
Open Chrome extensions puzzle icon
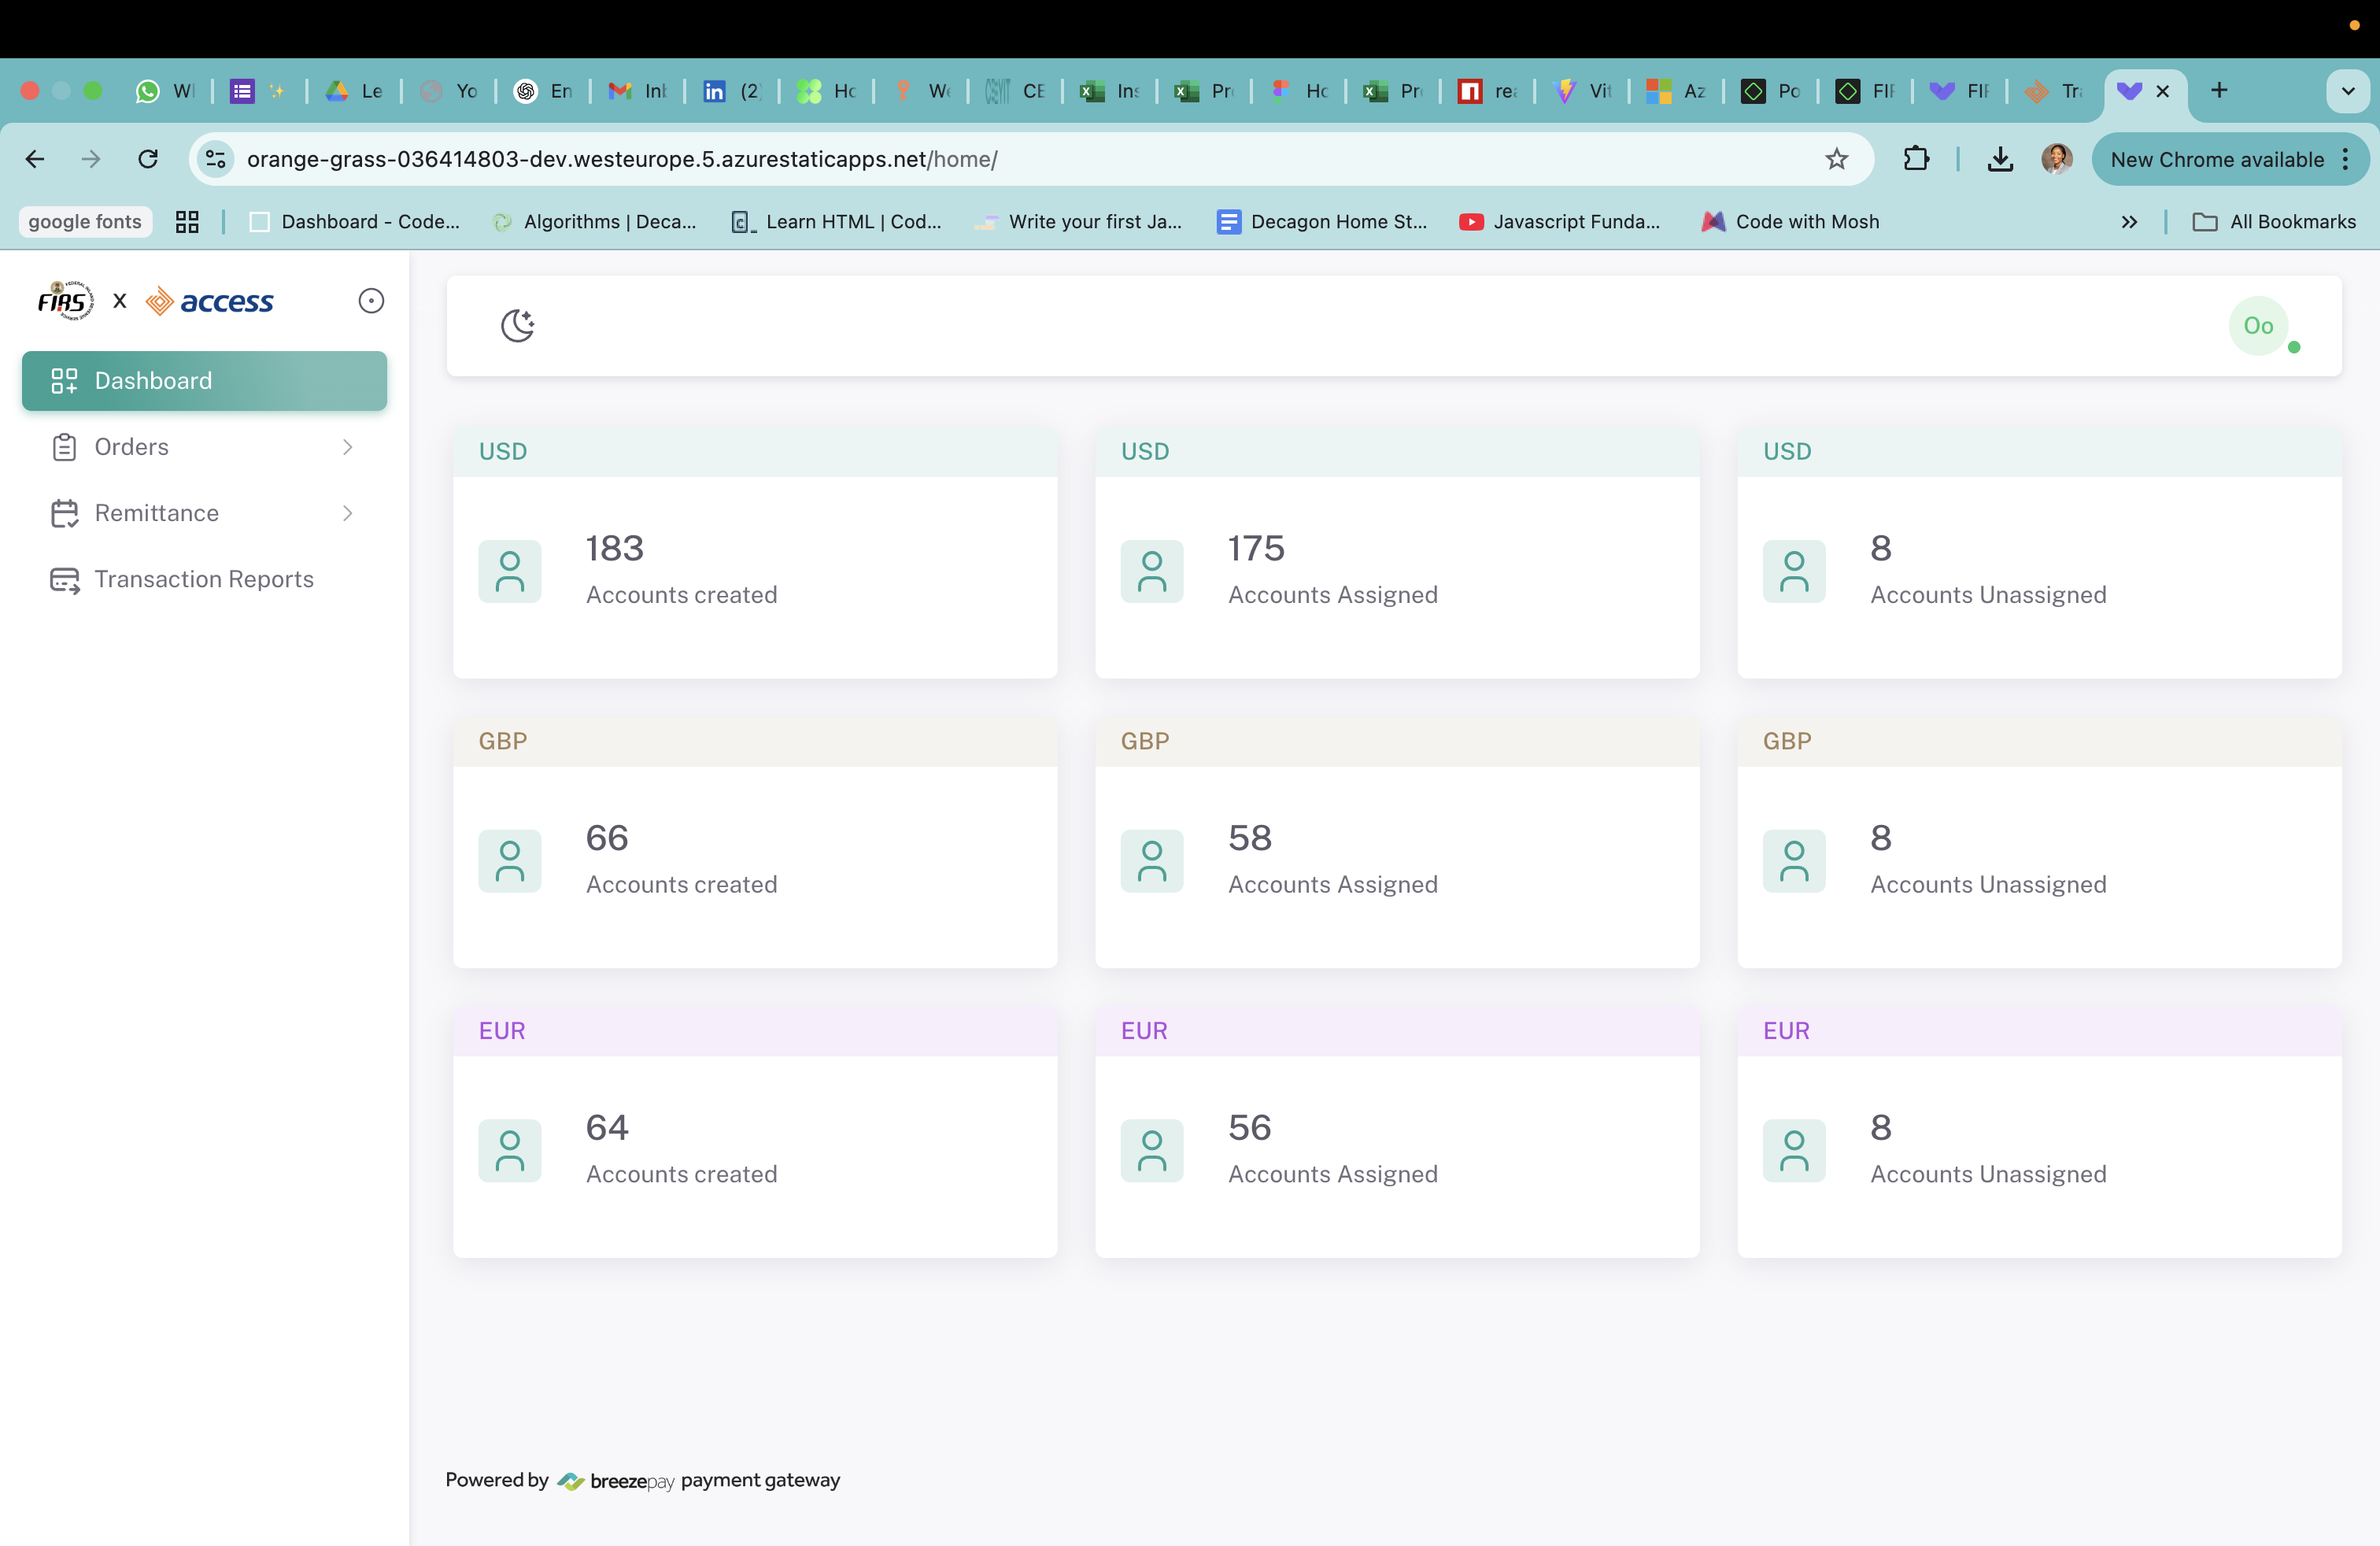(1915, 159)
